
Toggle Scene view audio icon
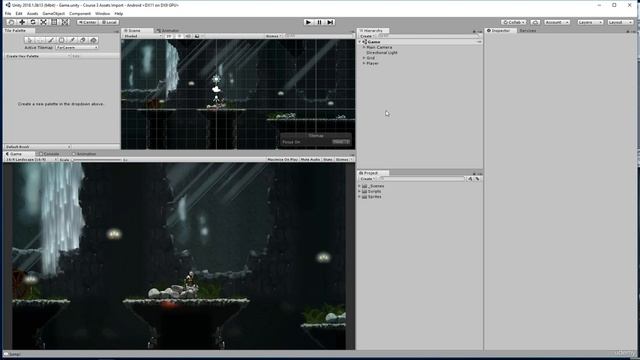(188, 36)
